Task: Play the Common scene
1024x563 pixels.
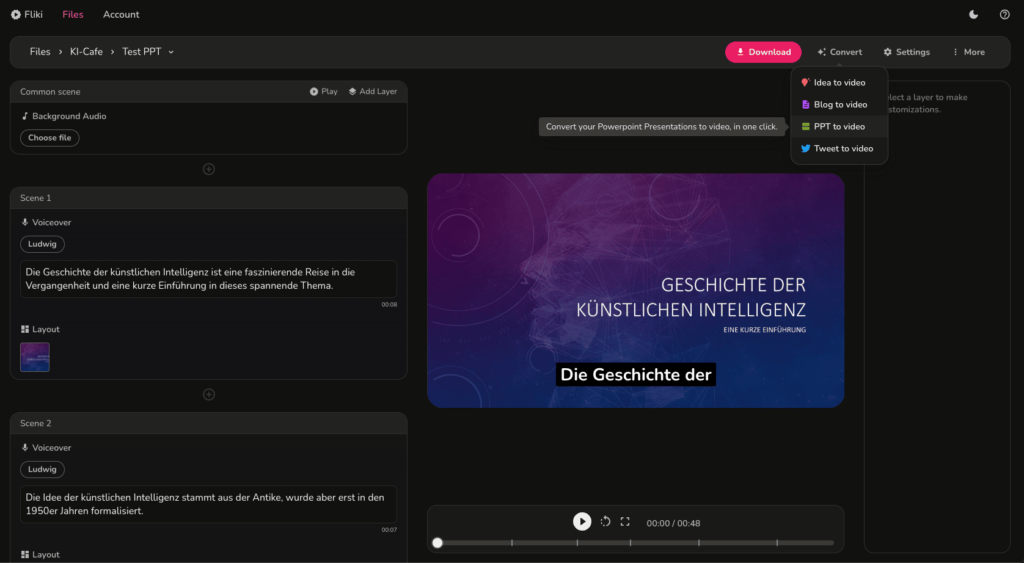Action: click(323, 92)
